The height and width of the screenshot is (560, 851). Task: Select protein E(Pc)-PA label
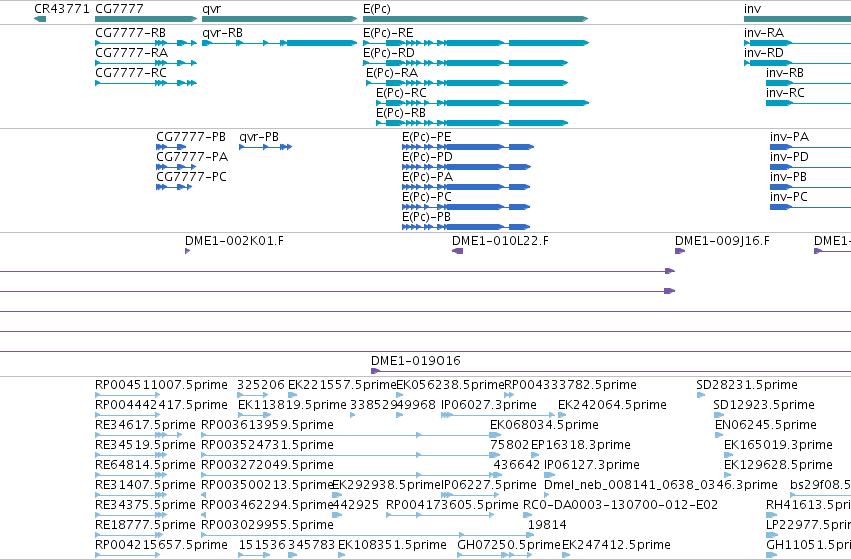(x=427, y=177)
